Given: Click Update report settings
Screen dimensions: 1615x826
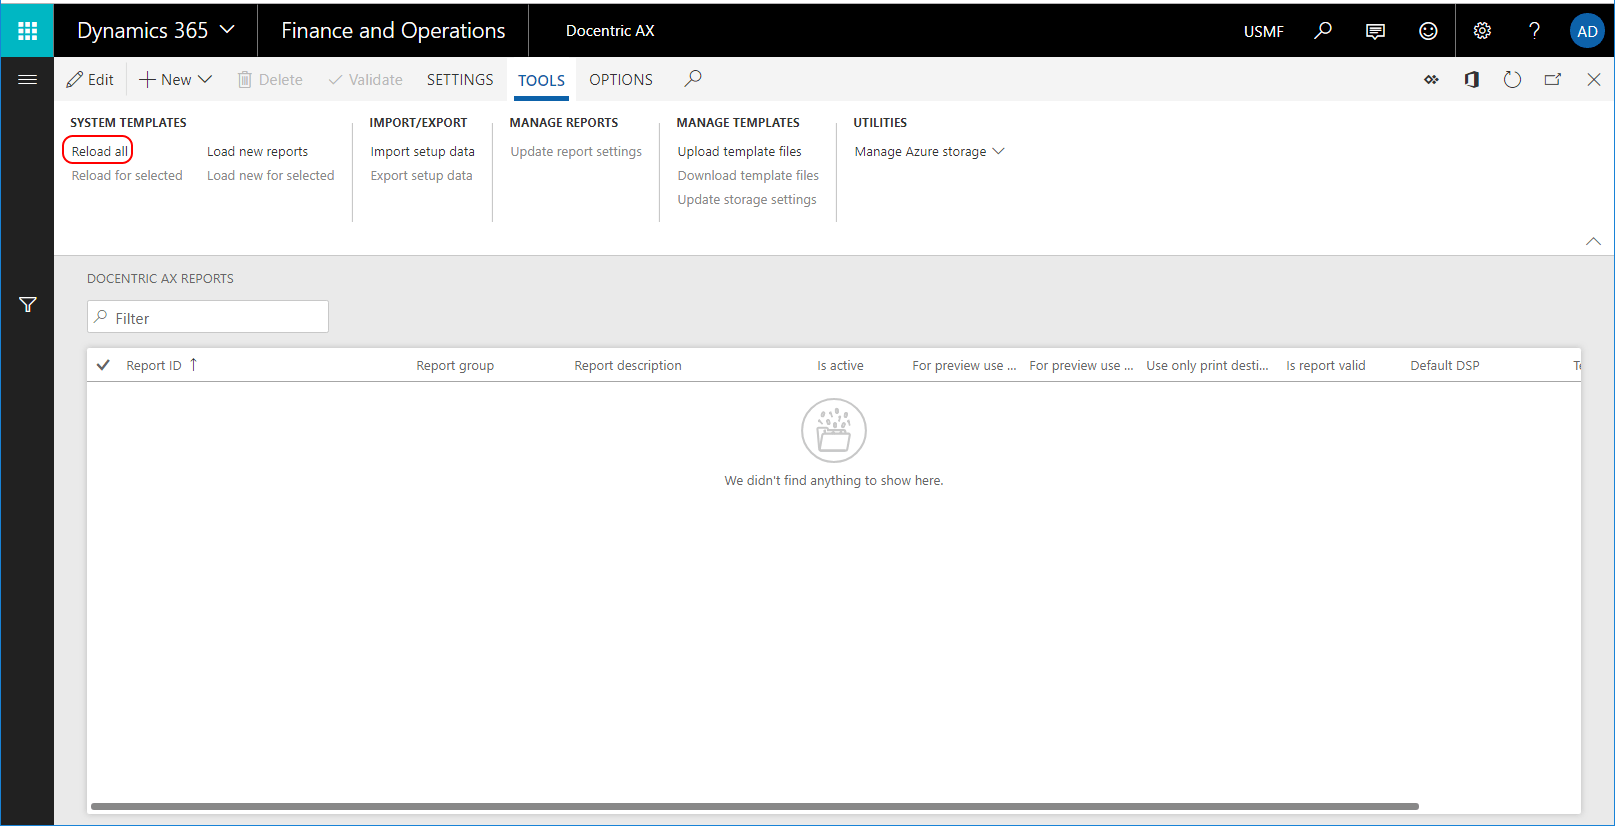Looking at the screenshot, I should click(576, 152).
